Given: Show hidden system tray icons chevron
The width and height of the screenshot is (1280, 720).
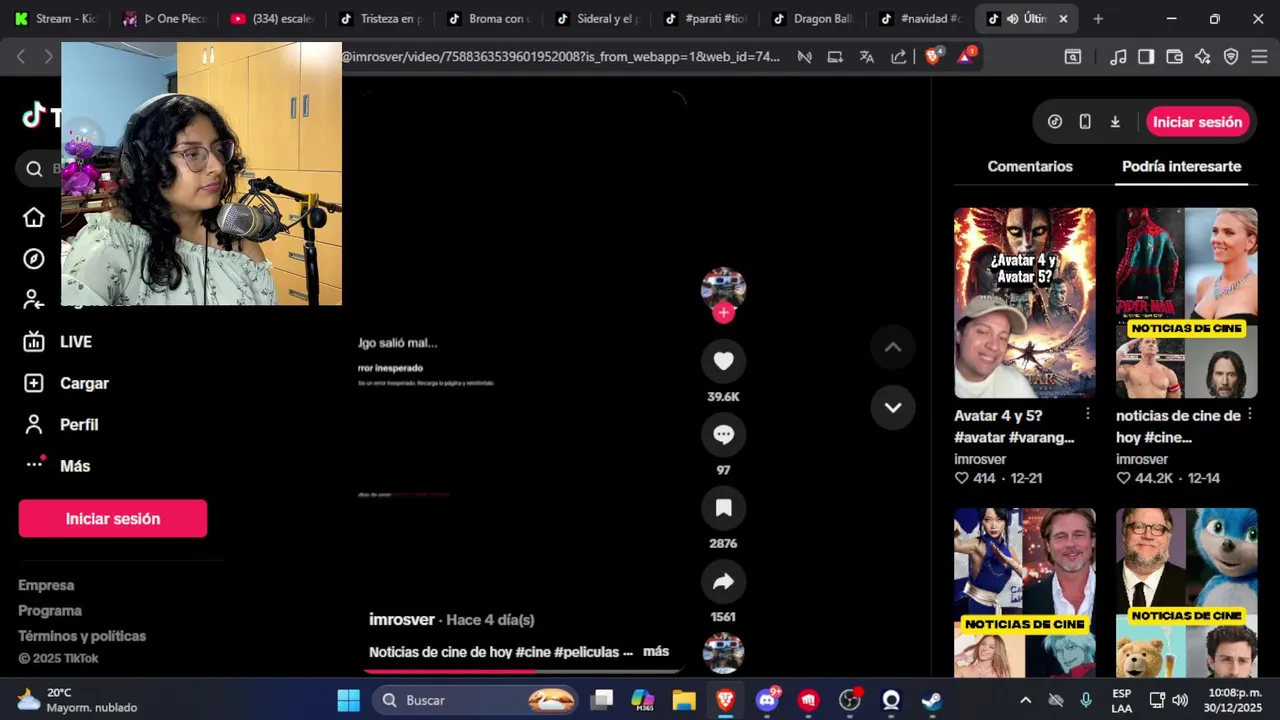Looking at the screenshot, I should tap(1025, 700).
